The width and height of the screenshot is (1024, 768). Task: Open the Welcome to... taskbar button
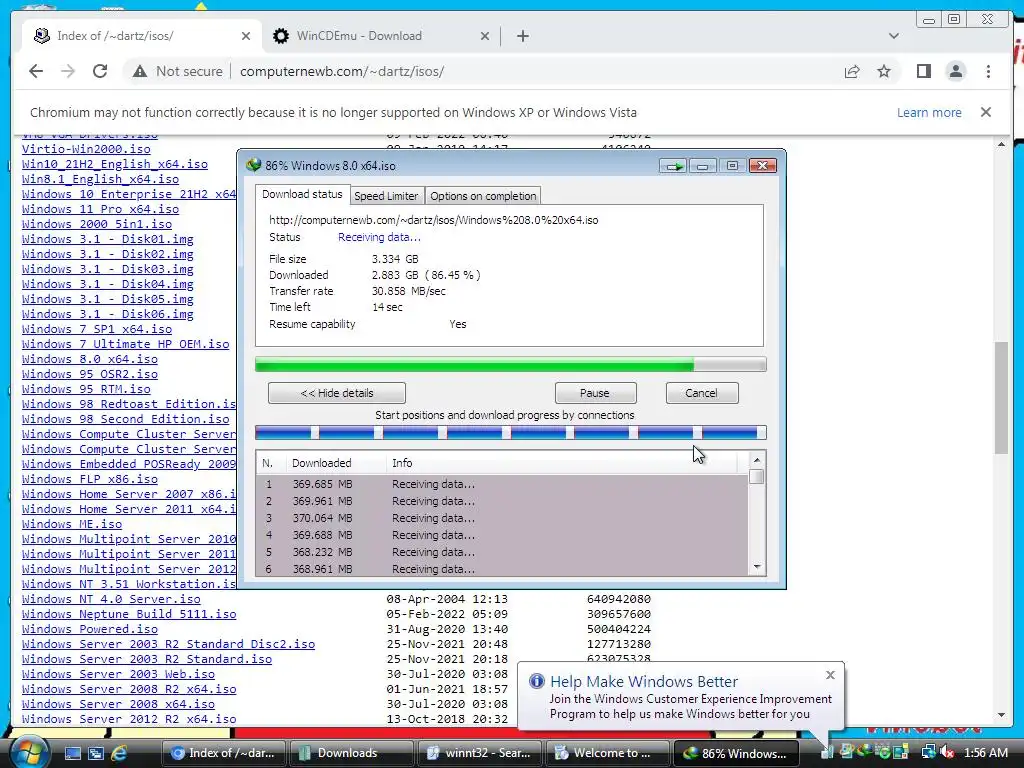tap(607, 753)
